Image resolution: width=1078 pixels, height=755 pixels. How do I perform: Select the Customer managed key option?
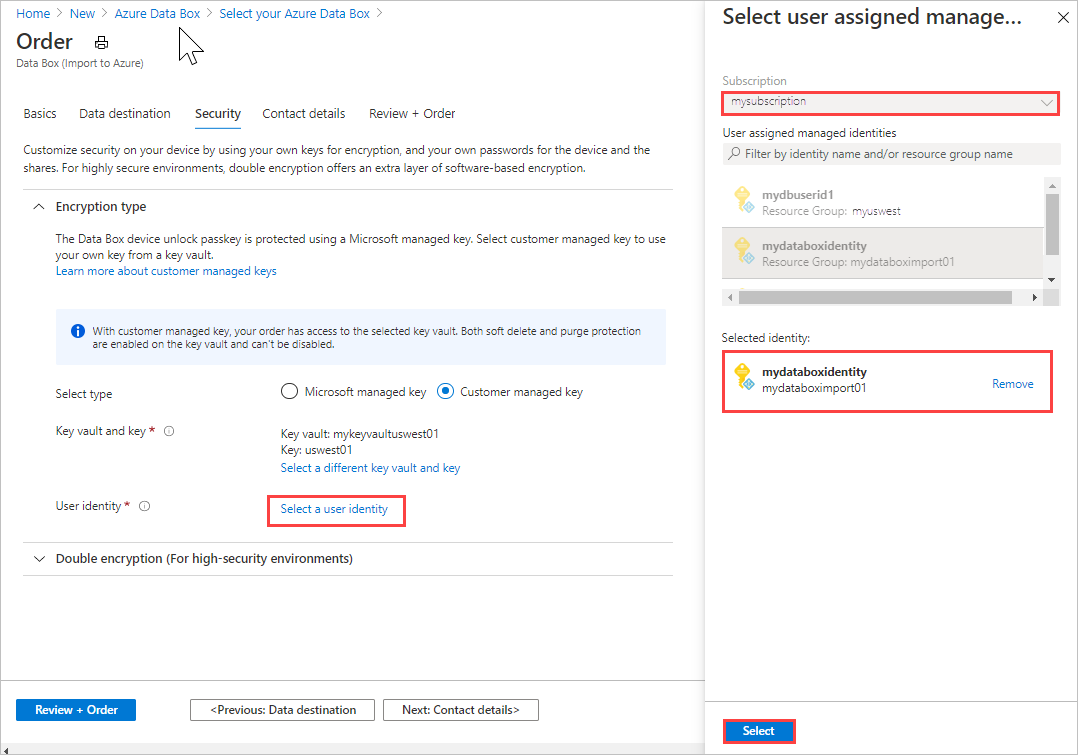[445, 391]
